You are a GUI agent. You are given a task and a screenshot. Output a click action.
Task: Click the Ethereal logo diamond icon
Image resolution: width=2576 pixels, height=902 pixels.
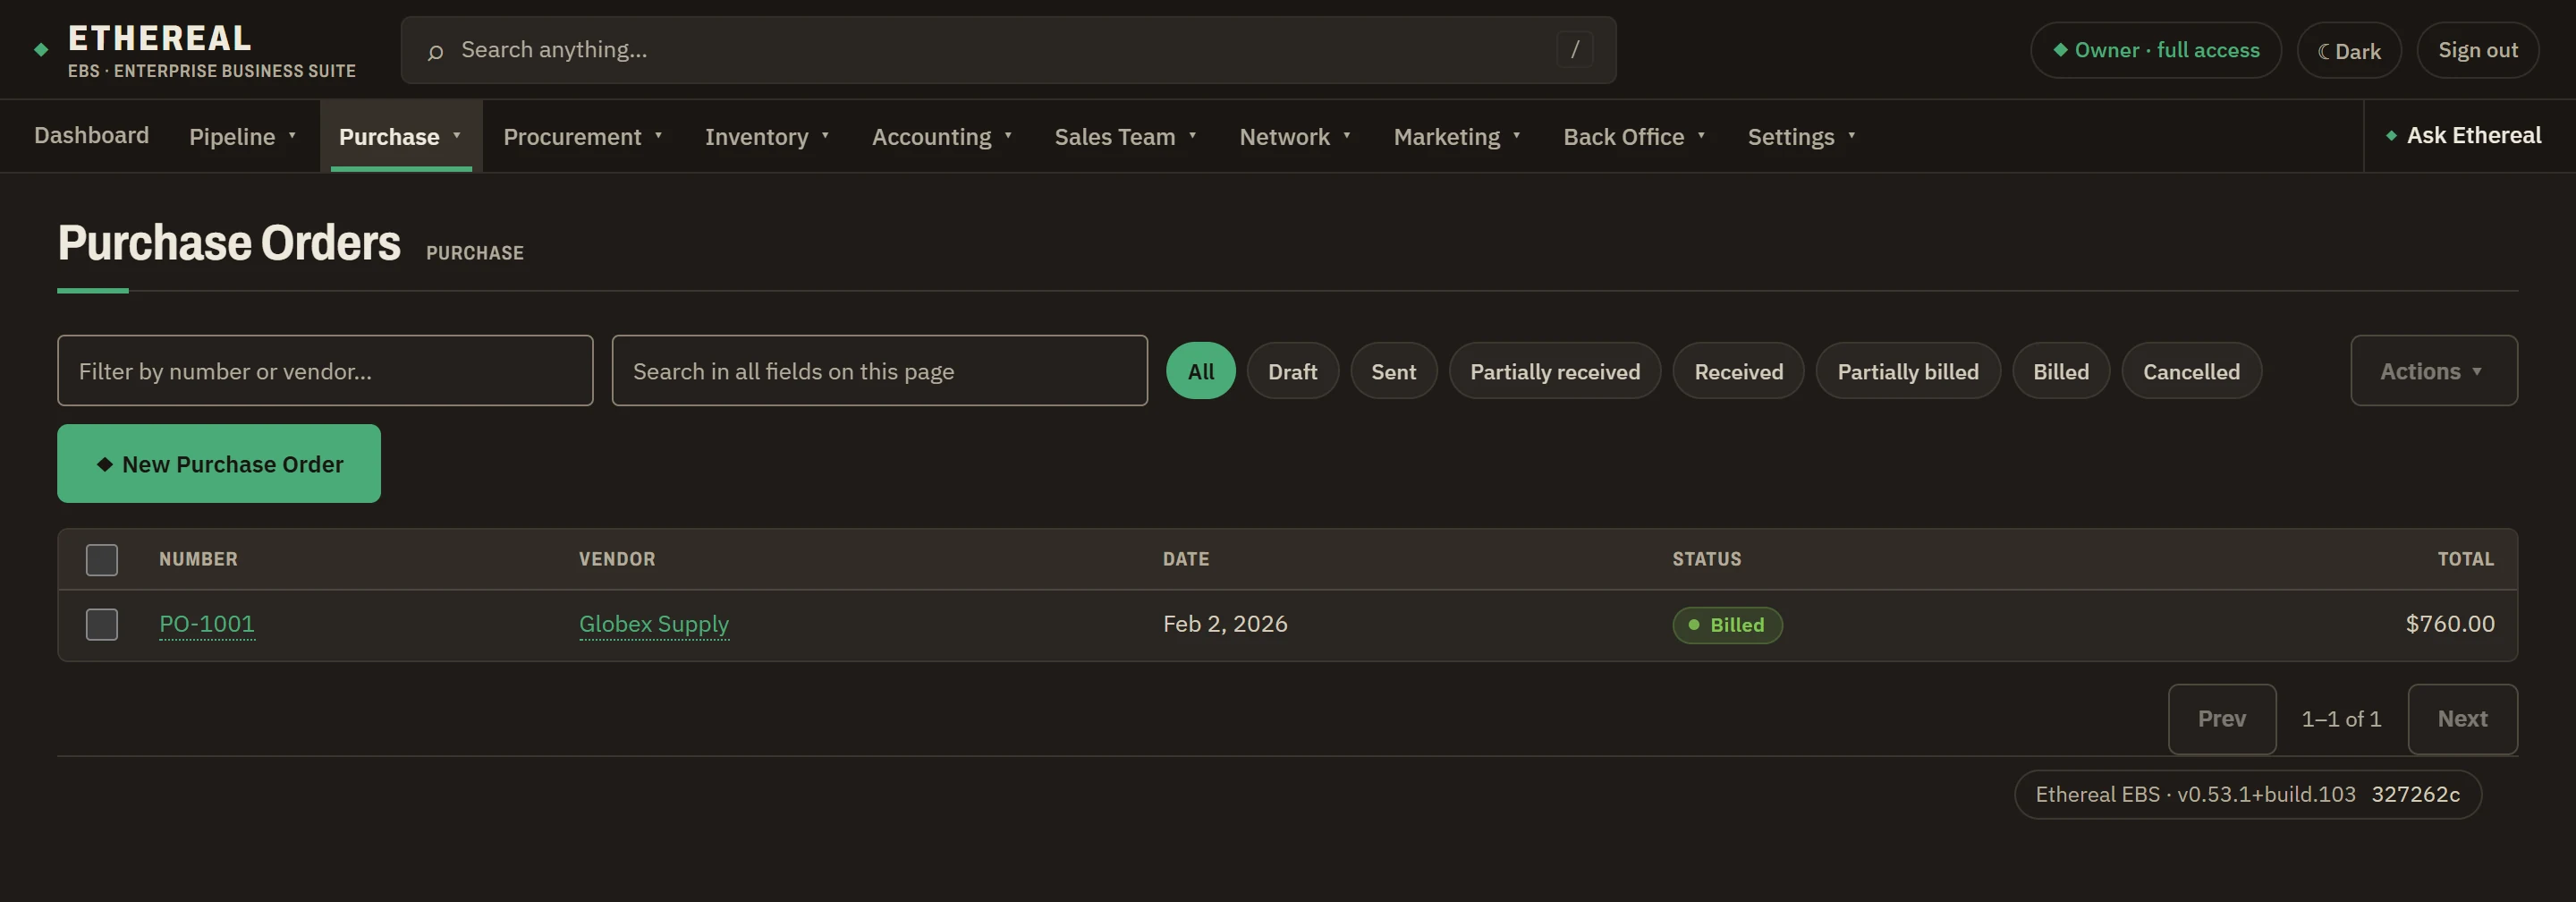click(x=41, y=50)
